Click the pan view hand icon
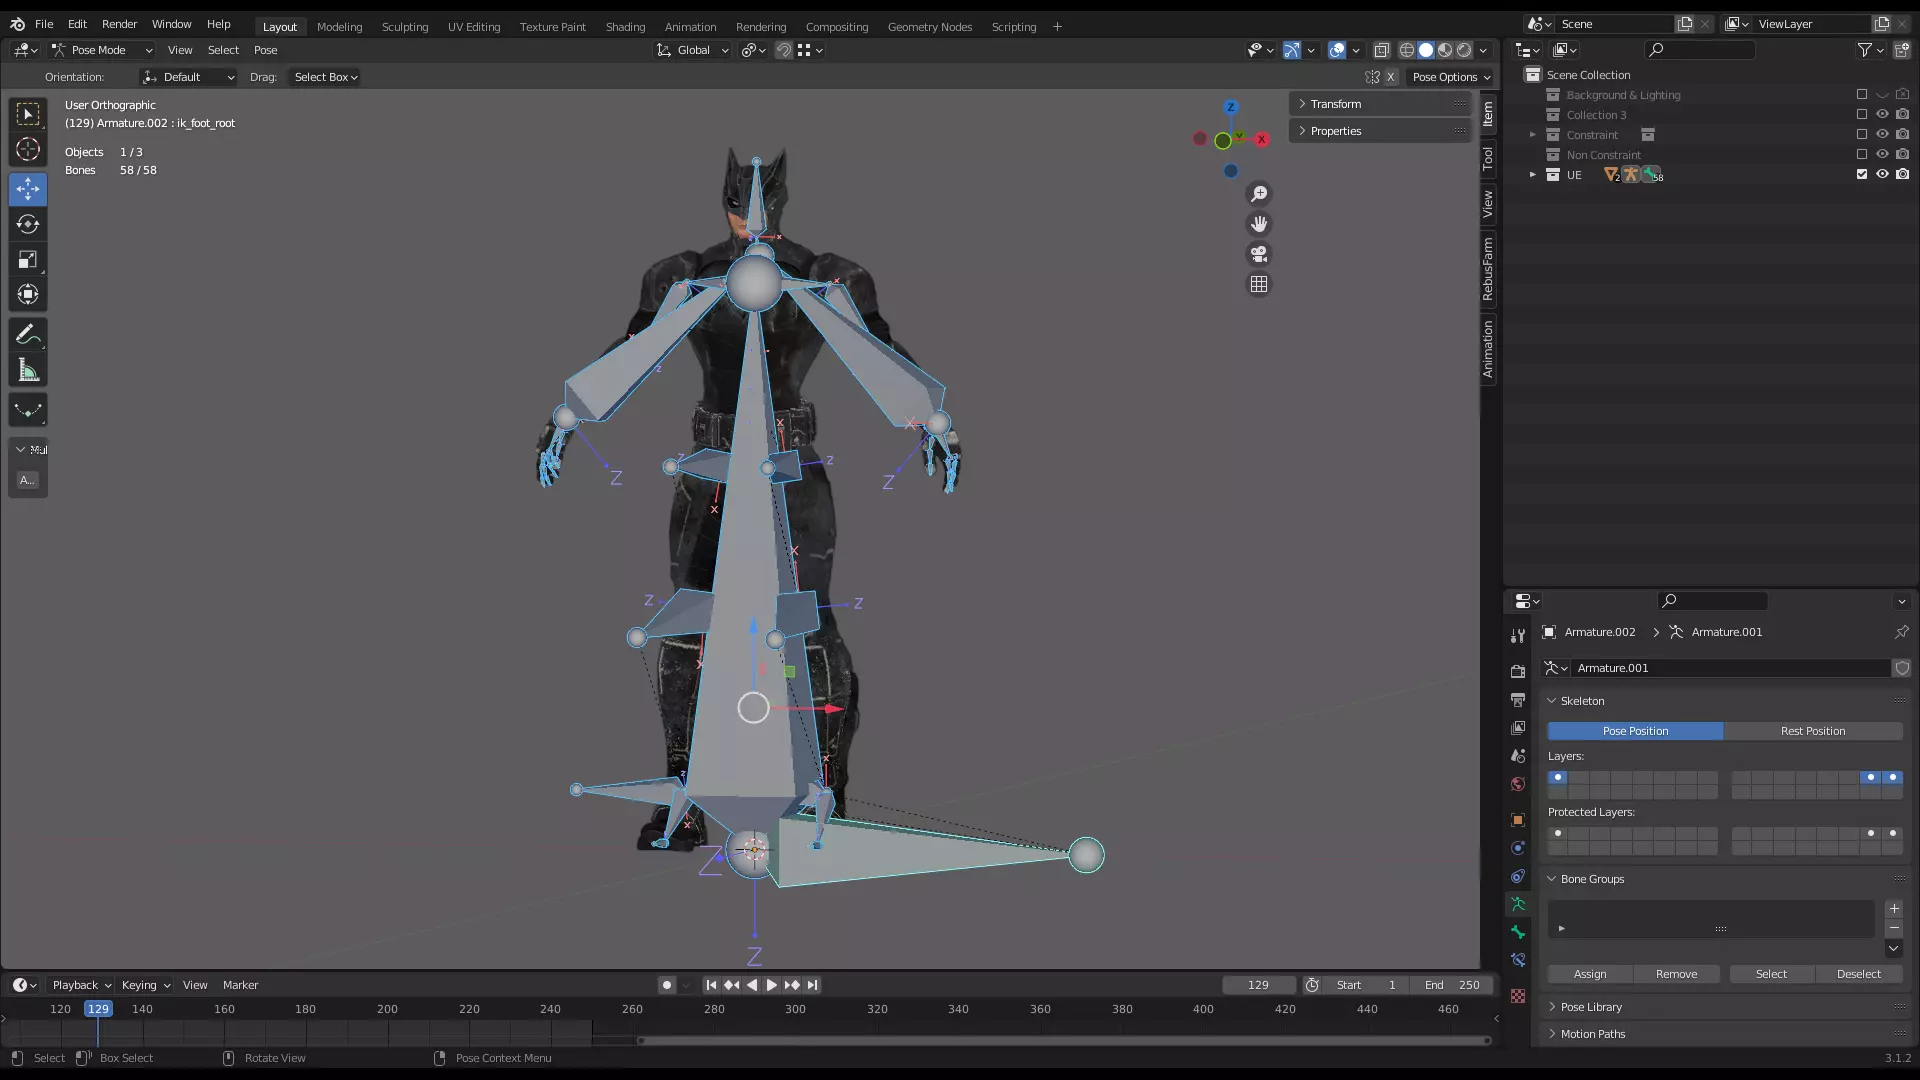 click(x=1259, y=224)
